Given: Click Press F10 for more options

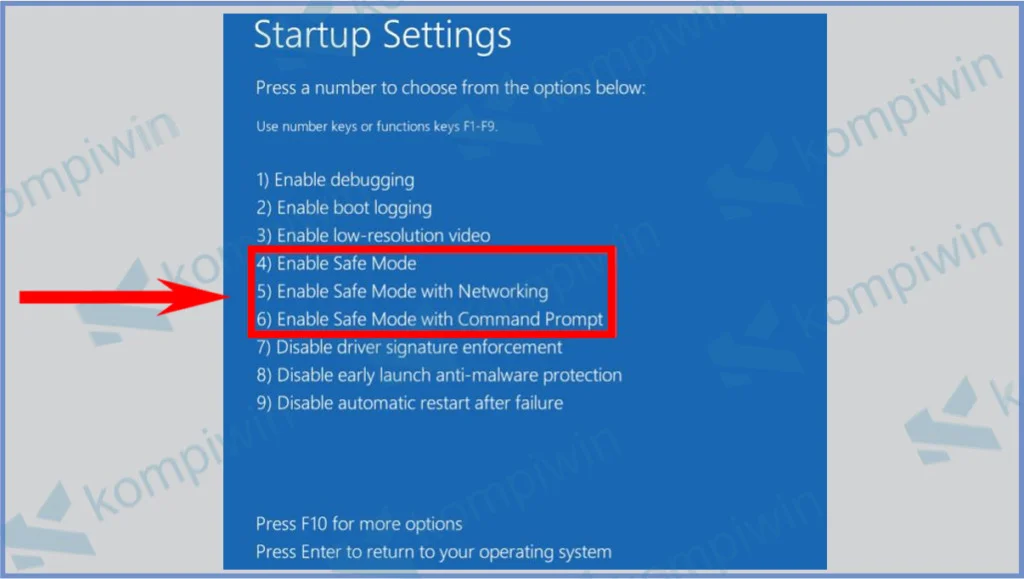Looking at the screenshot, I should pyautogui.click(x=359, y=524).
